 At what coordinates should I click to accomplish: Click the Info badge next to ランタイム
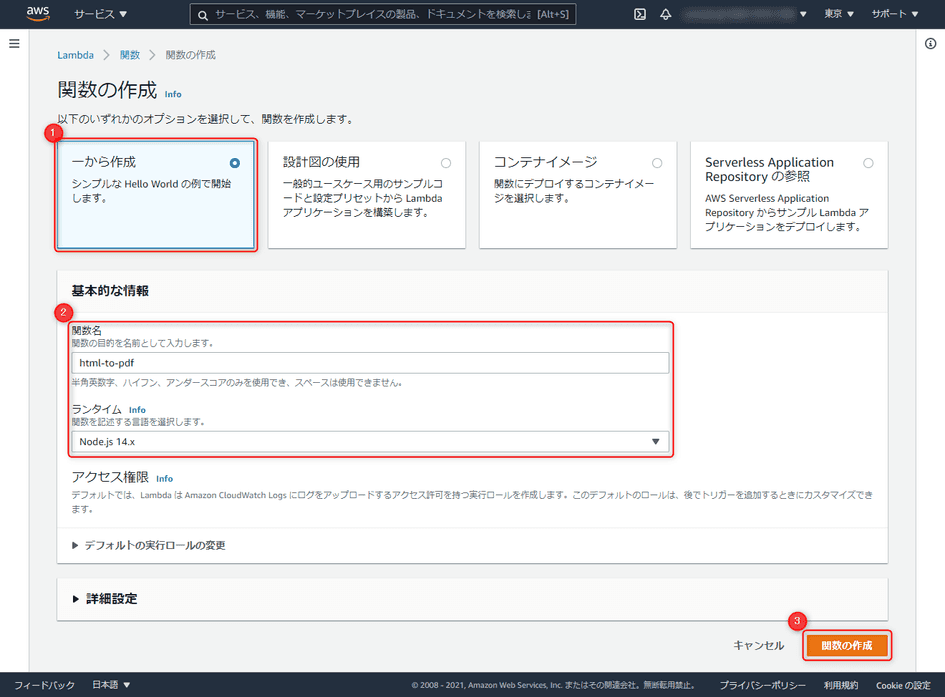[x=137, y=409]
